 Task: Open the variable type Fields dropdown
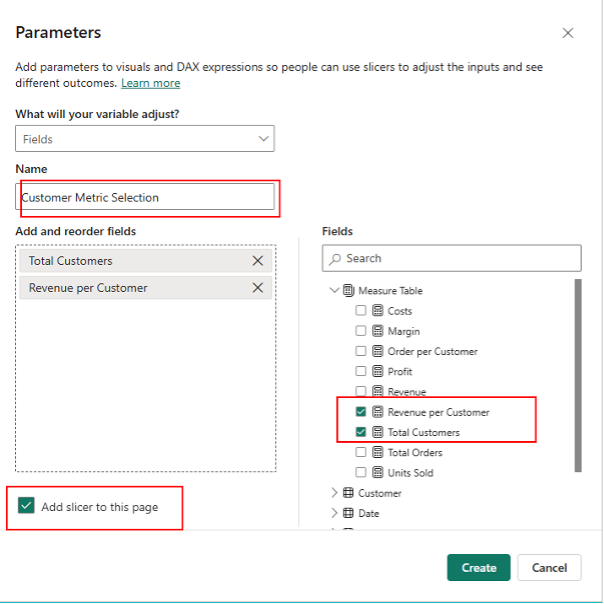pos(145,139)
